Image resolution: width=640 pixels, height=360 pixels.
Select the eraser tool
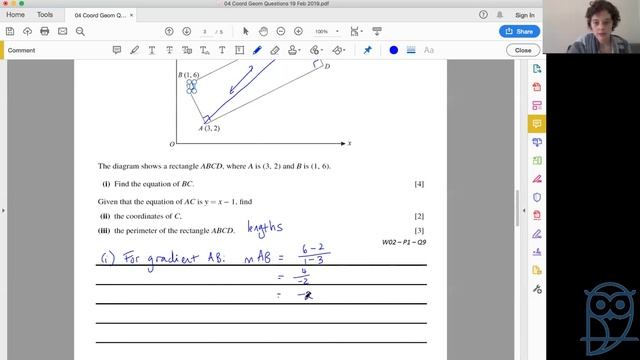click(275, 50)
